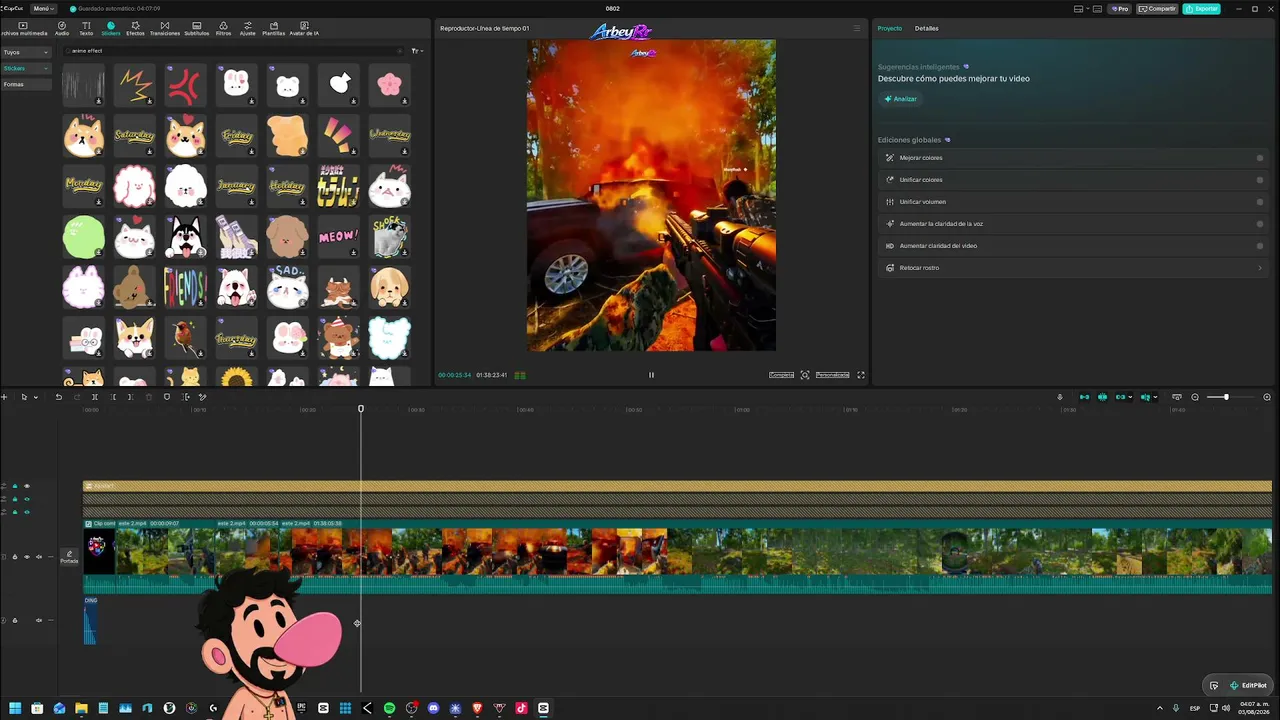This screenshot has width=1280, height=720.
Task: Click the undo arrow in timeline toolbar
Action: [59, 397]
